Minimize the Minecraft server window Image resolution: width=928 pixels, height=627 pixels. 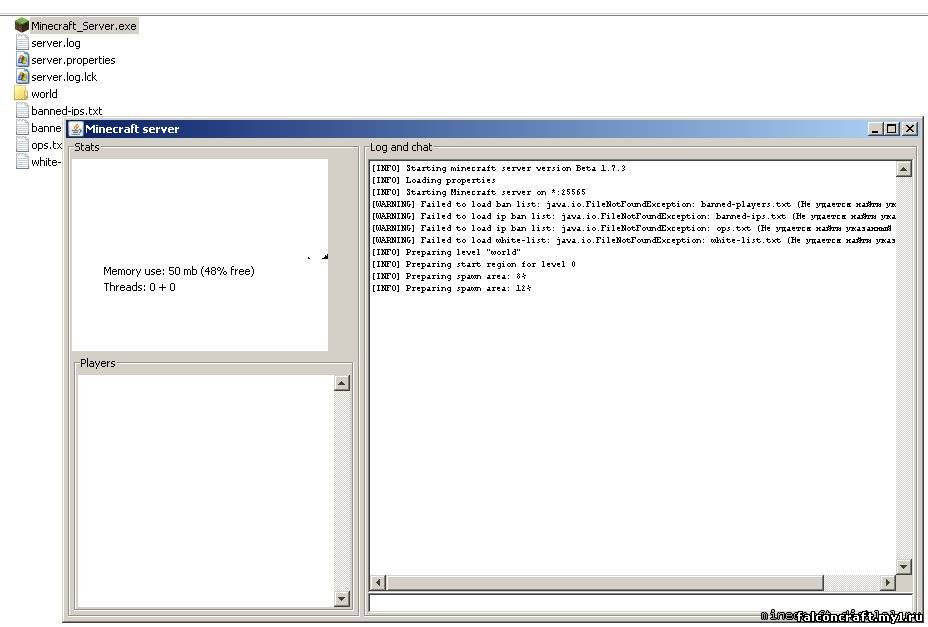tap(876, 129)
